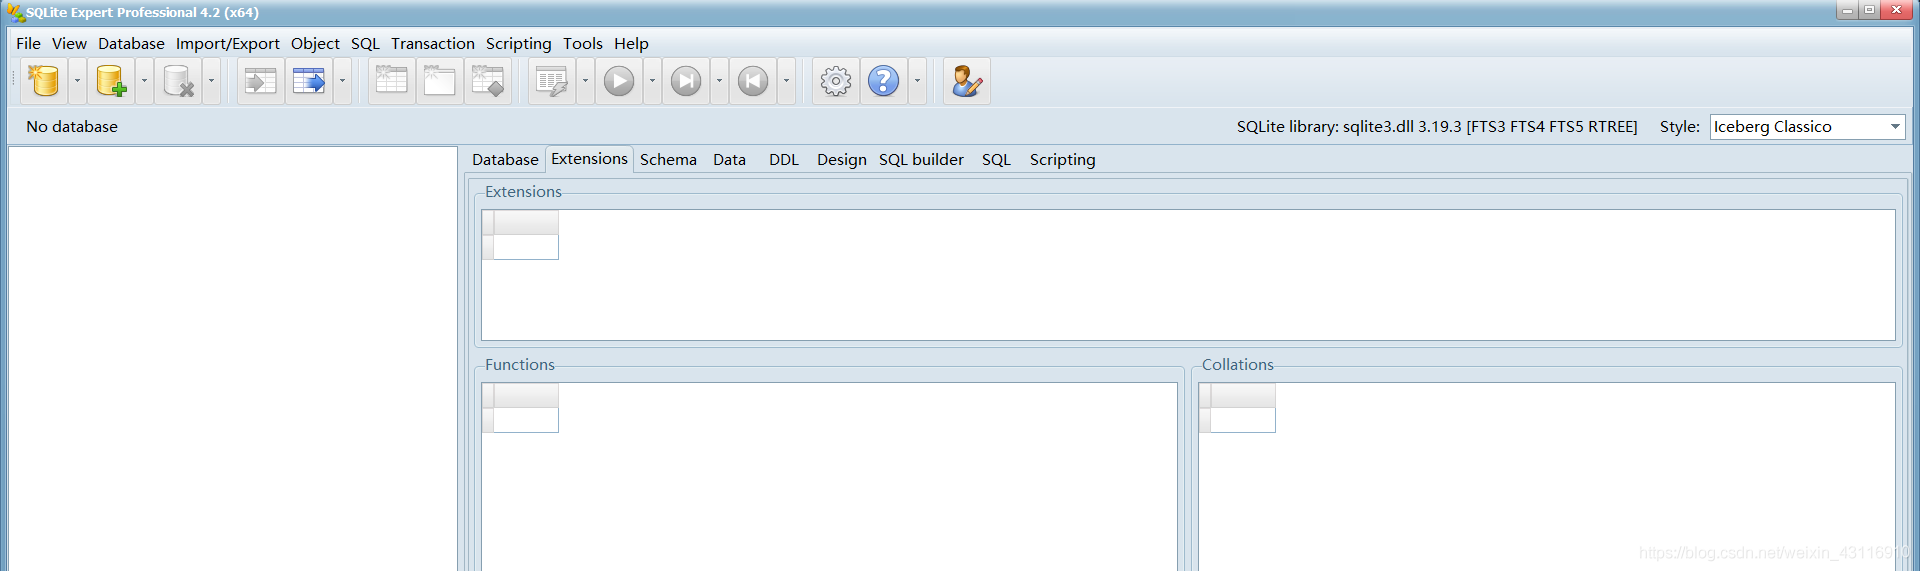The width and height of the screenshot is (1920, 571).
Task: Click the user with pencil registration icon
Action: [967, 81]
